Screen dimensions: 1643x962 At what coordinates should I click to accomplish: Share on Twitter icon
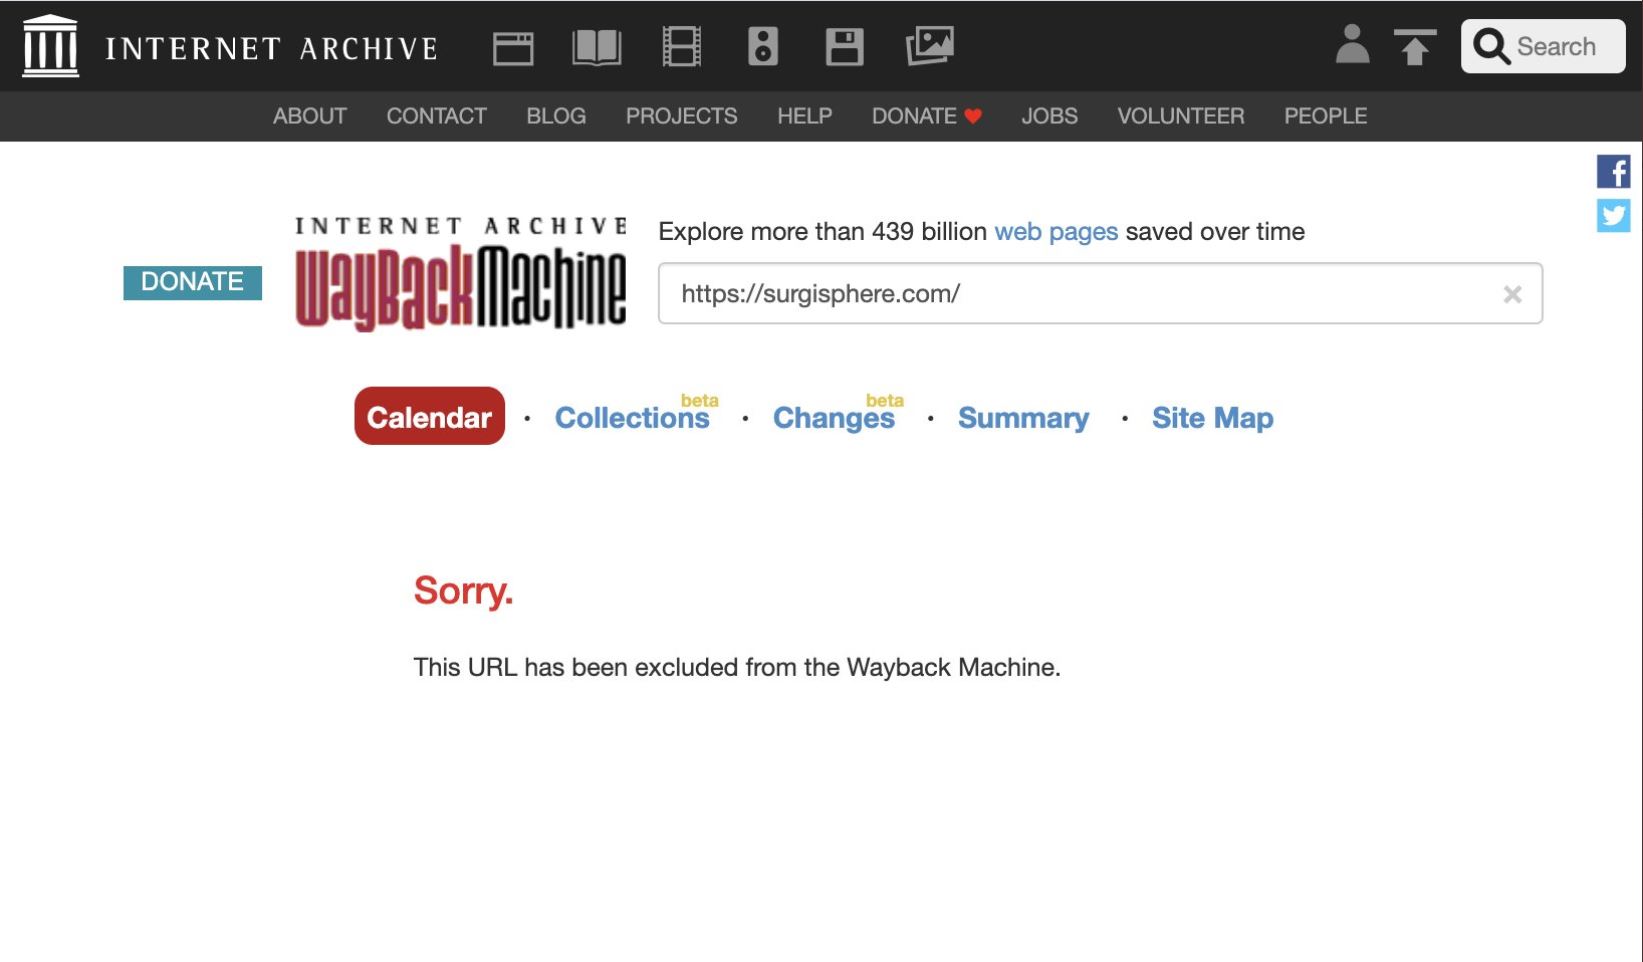[1613, 215]
